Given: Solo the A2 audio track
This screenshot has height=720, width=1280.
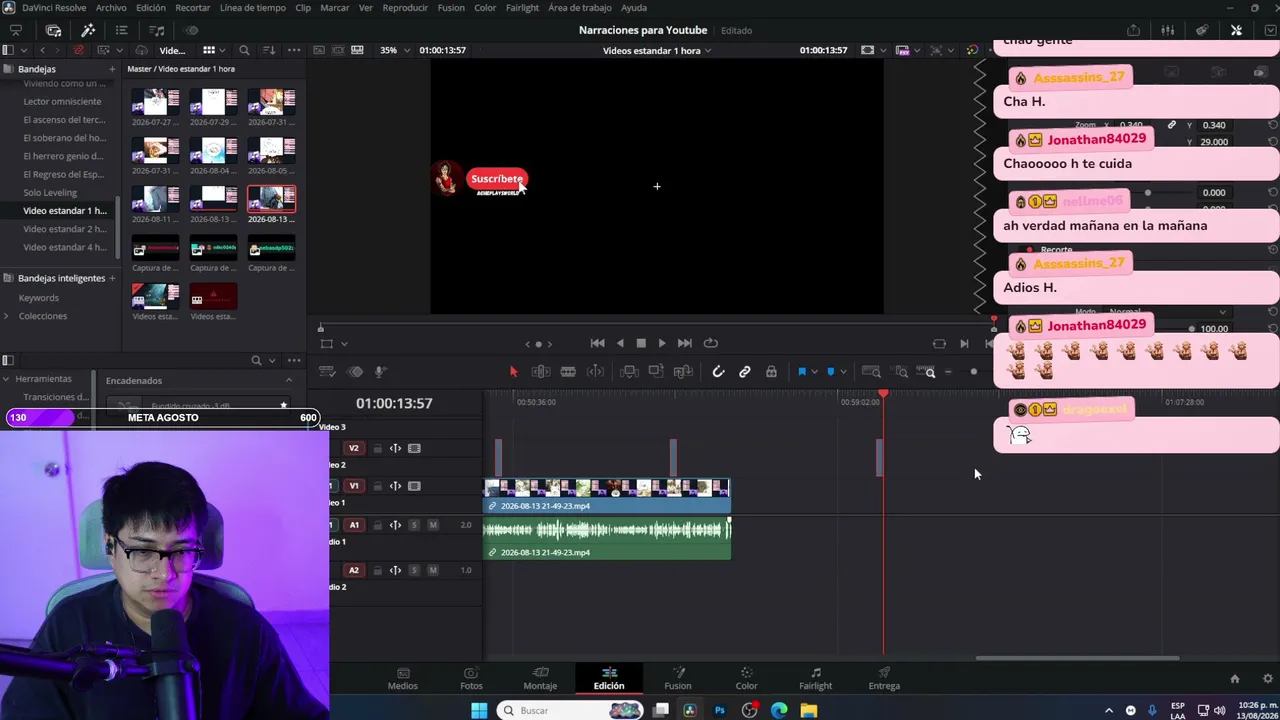Looking at the screenshot, I should (414, 570).
